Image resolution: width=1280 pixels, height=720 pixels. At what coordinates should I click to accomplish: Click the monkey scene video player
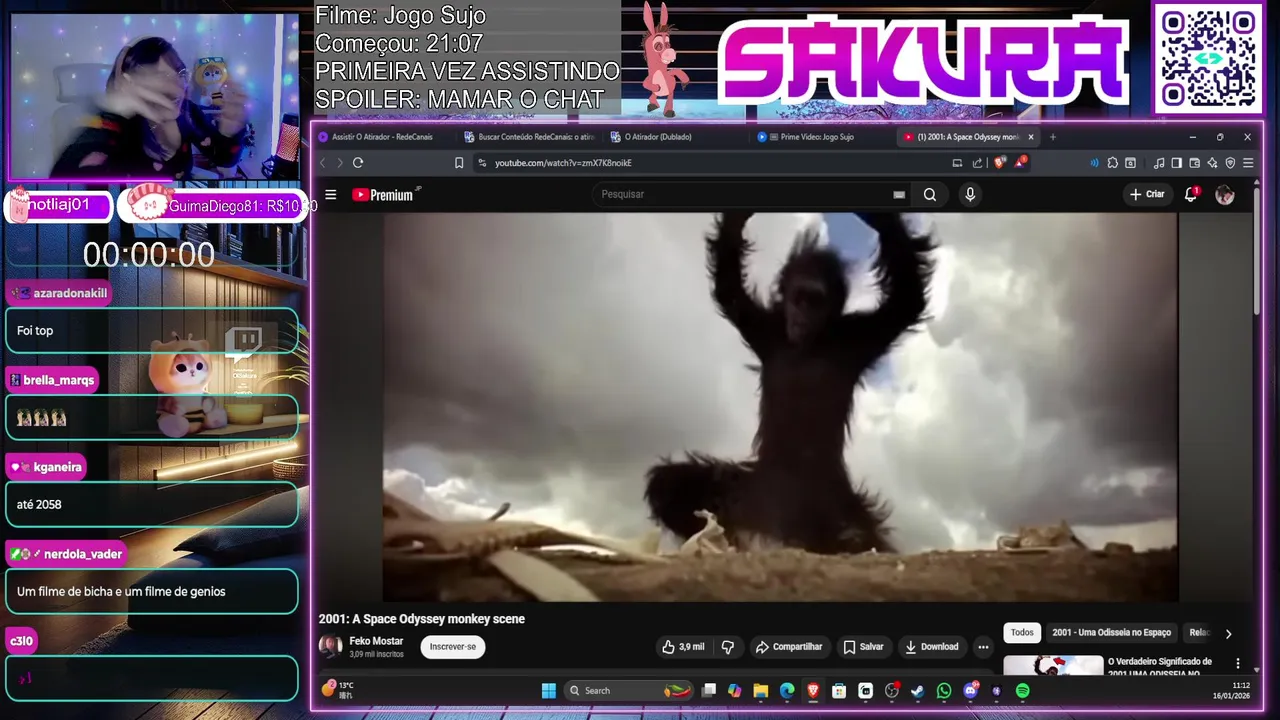click(x=780, y=407)
